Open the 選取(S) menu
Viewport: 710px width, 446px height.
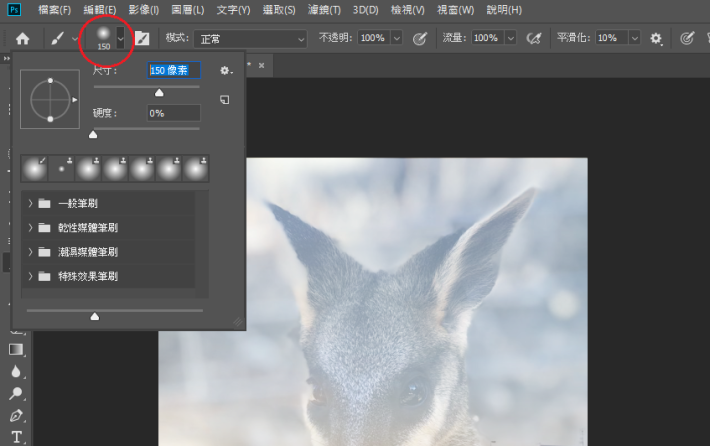pyautogui.click(x=279, y=10)
